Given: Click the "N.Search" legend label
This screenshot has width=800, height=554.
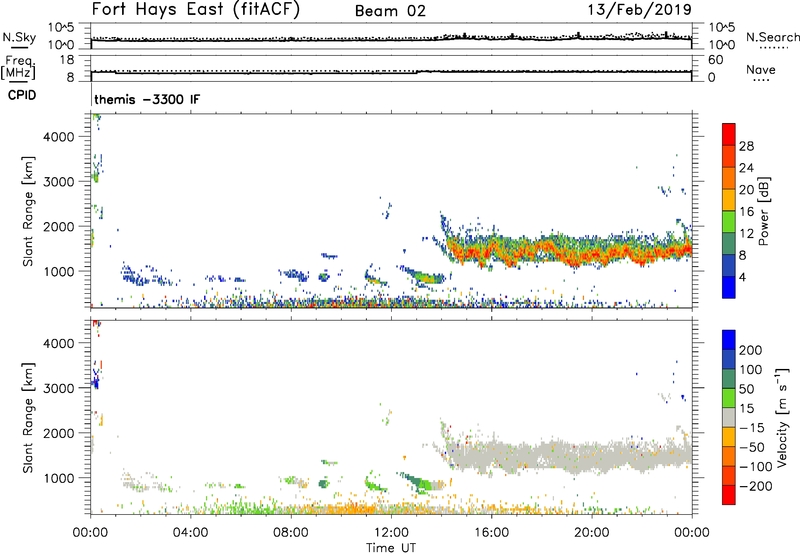Looking at the screenshot, I should click(772, 37).
